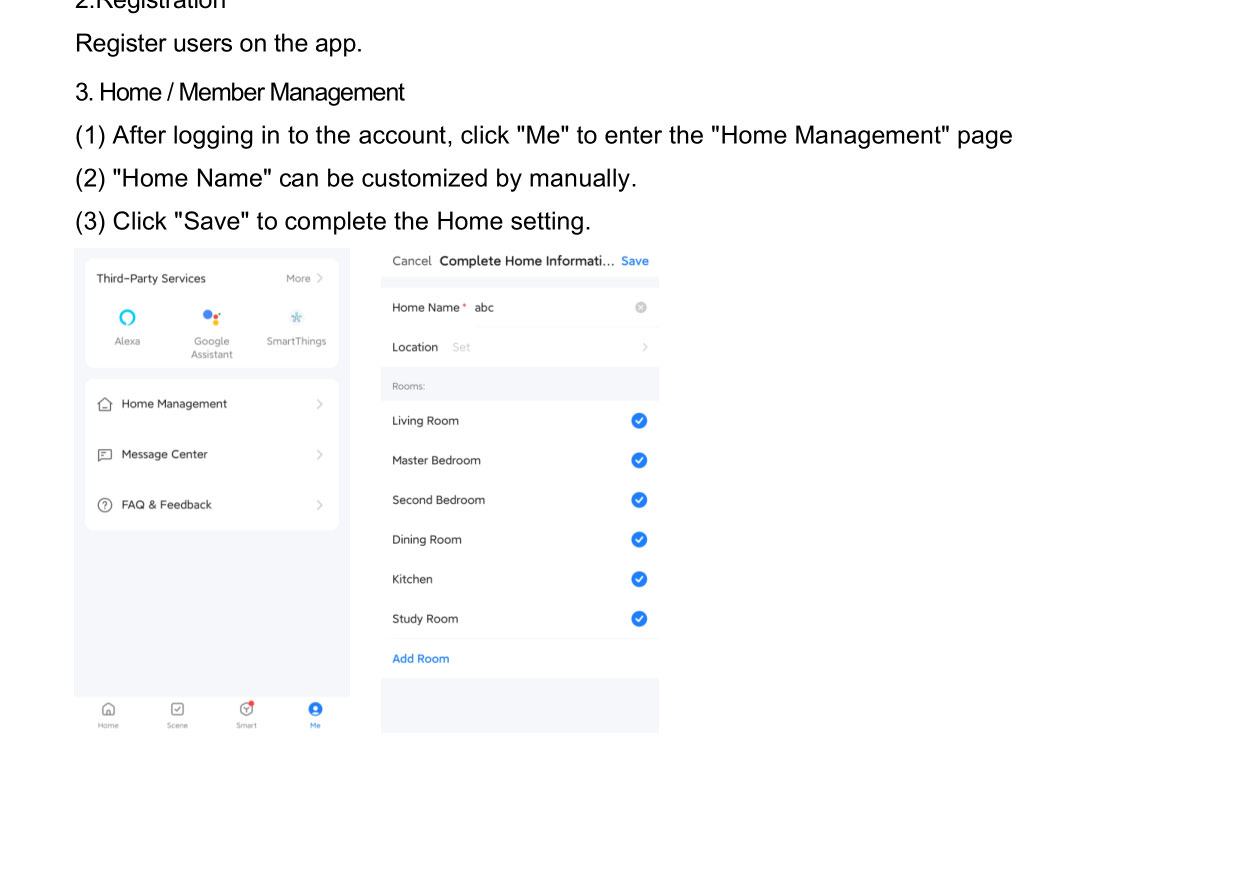Open the Smart tab icon
The image size is (1240, 877).
(246, 709)
